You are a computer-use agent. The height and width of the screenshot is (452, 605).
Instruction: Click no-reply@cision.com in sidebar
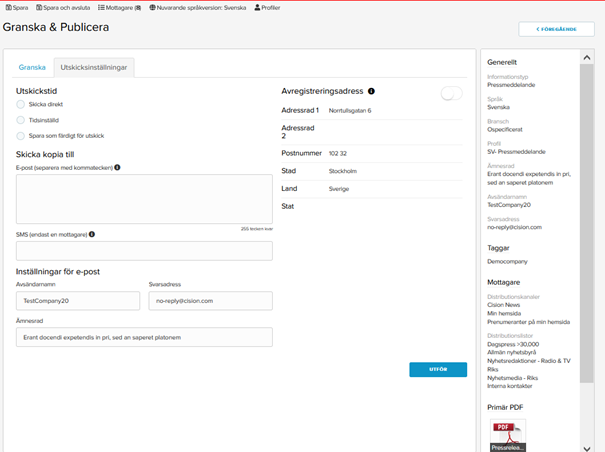coord(514,227)
